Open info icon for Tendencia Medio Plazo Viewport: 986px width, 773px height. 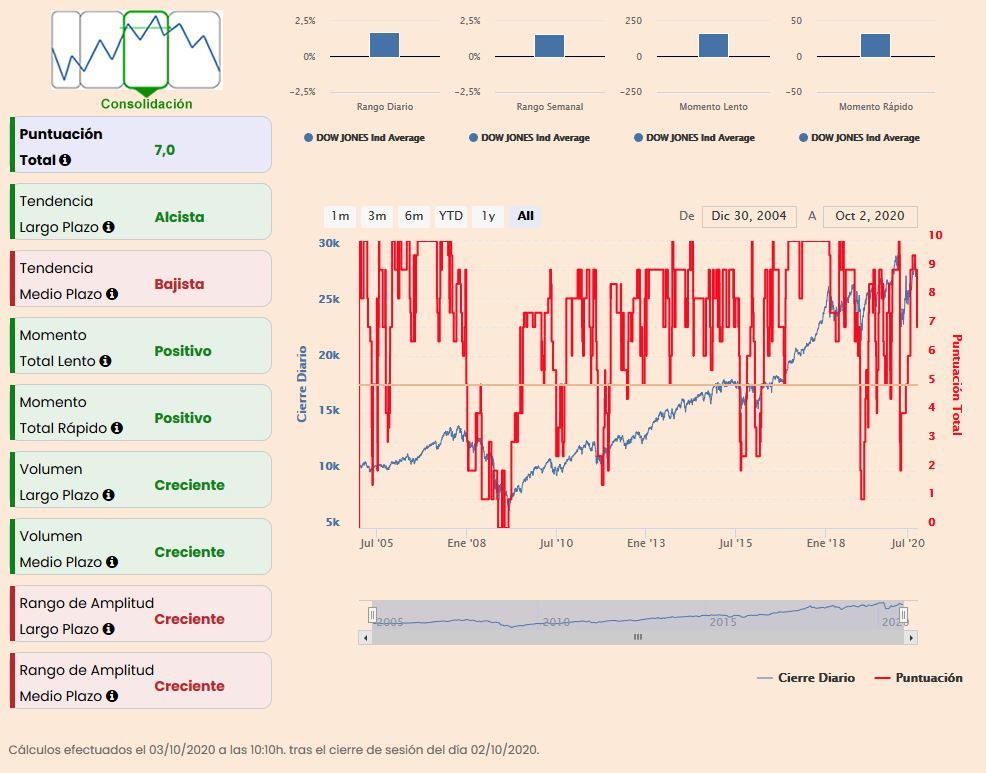(112, 294)
